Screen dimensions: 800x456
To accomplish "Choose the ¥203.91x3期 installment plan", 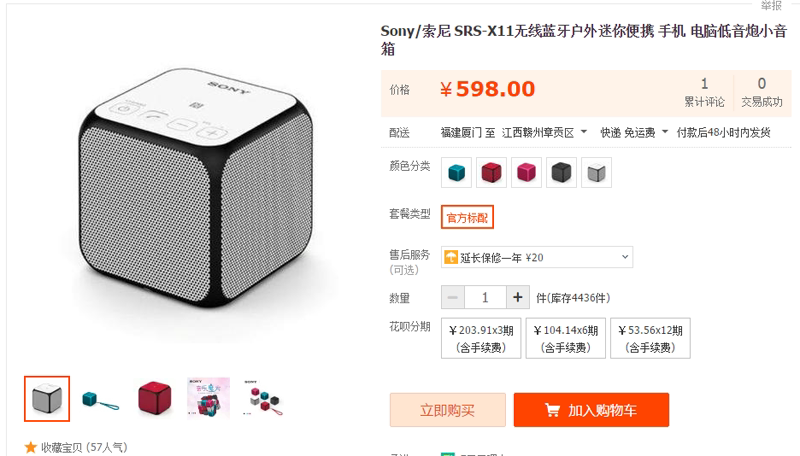I will pyautogui.click(x=481, y=338).
